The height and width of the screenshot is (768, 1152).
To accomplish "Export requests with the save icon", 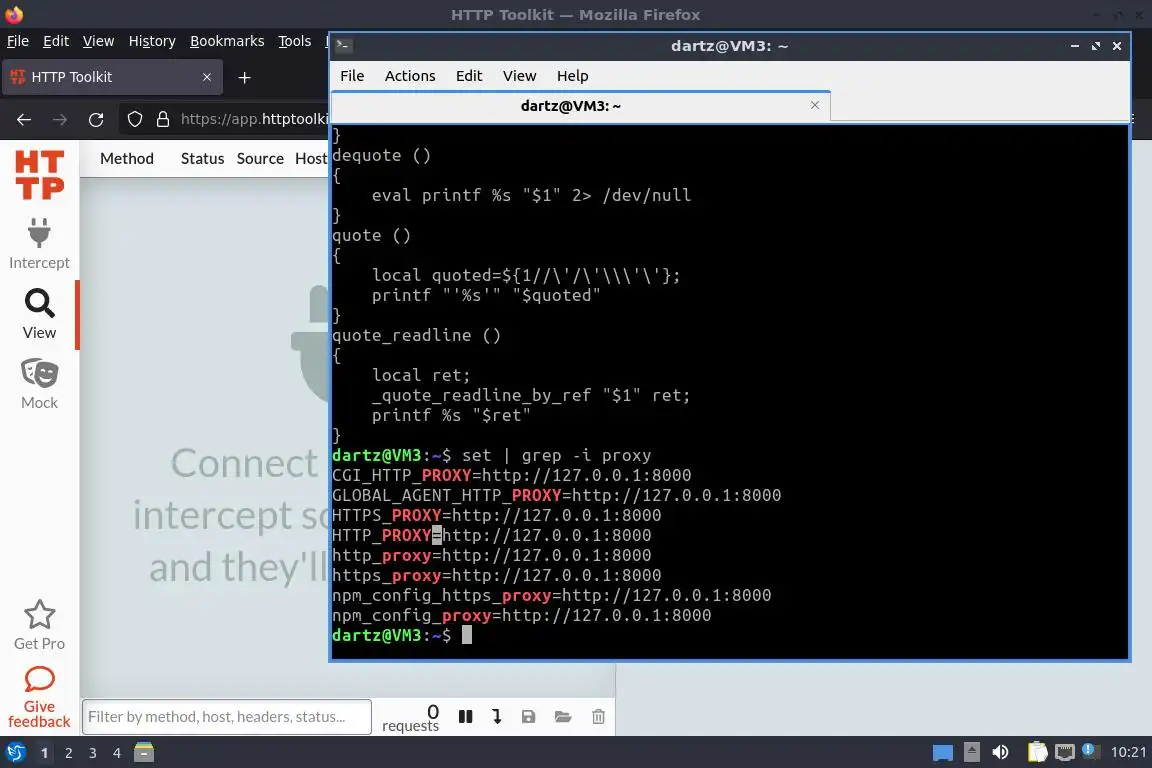I will [528, 717].
